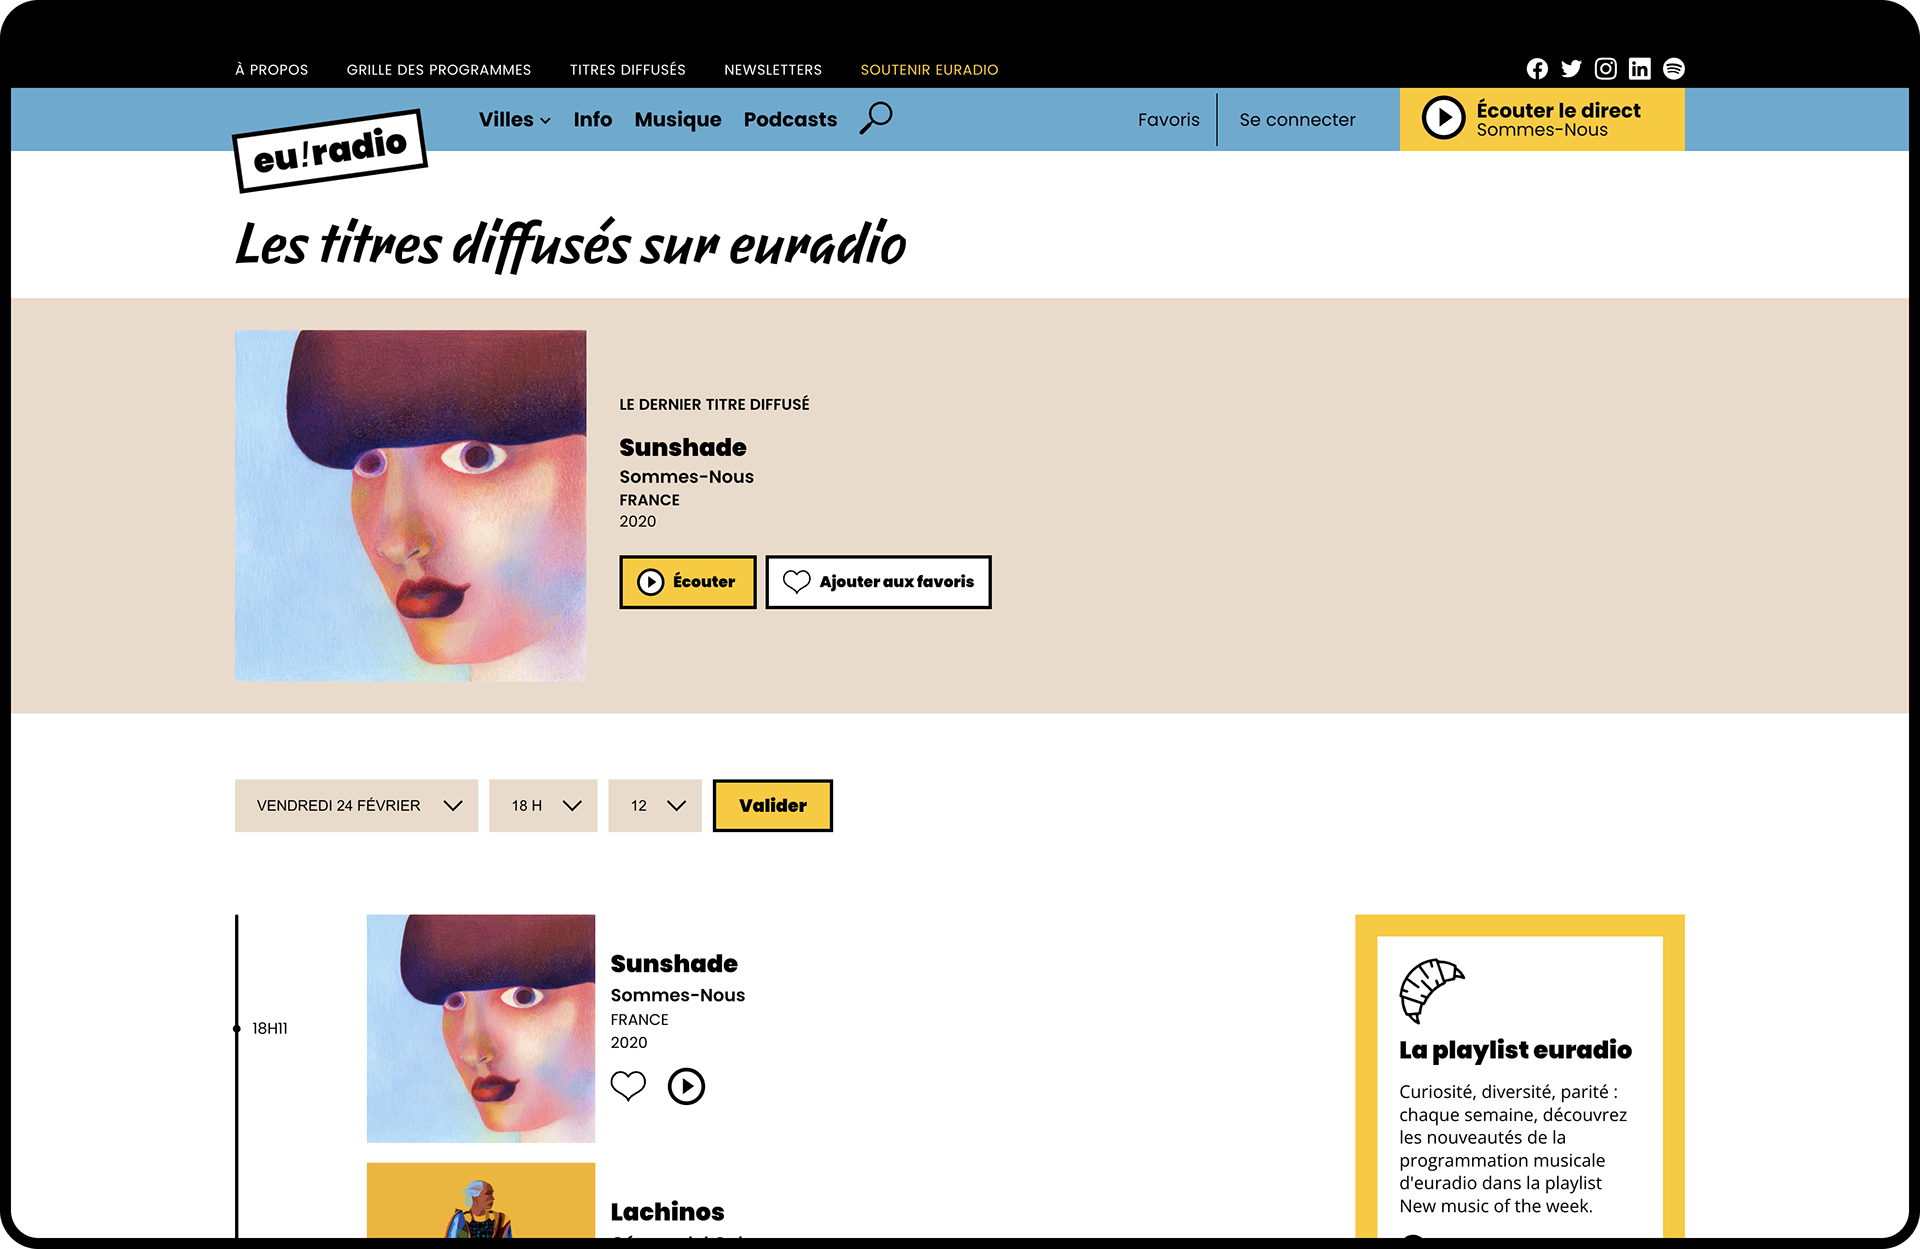This screenshot has width=1920, height=1249.
Task: Click Écouter le direct button text
Action: tap(1558, 111)
